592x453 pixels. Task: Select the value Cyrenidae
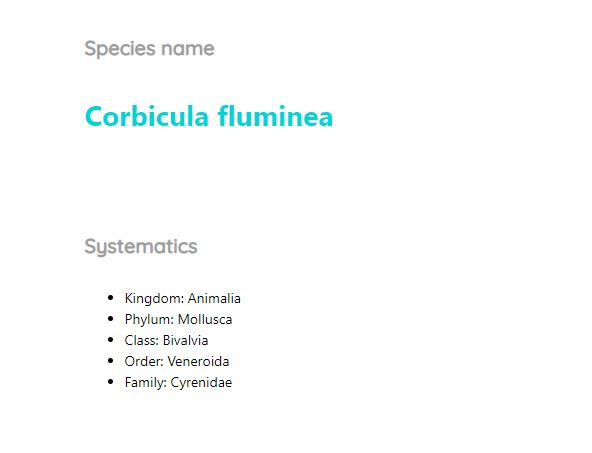(x=201, y=383)
